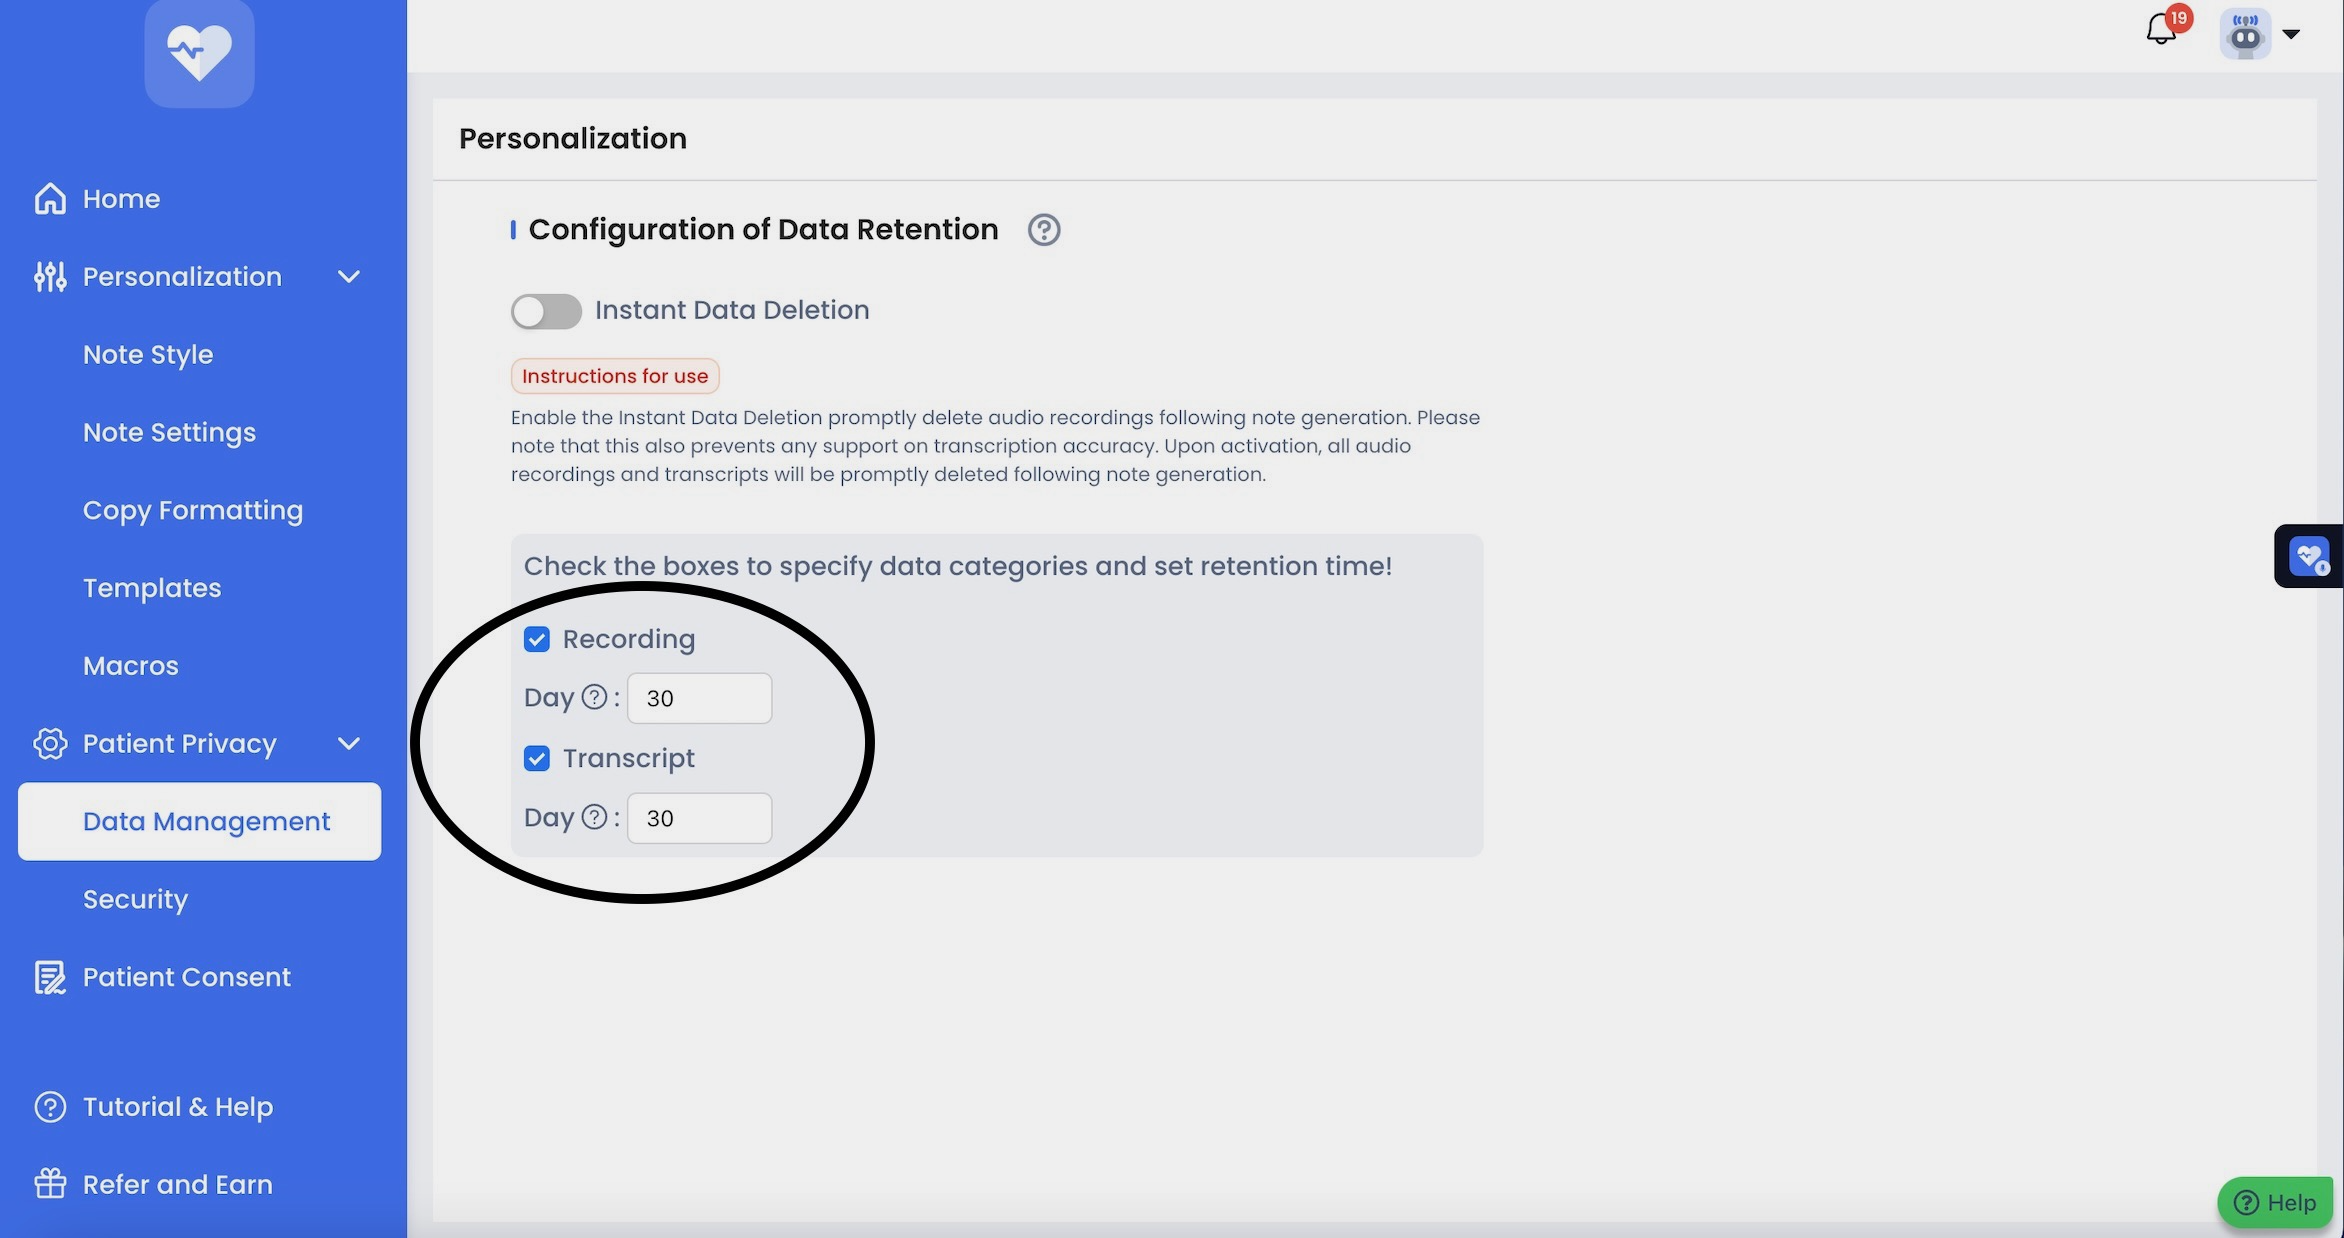Open the notifications bell
This screenshot has height=1238, width=2344.
tap(2161, 30)
